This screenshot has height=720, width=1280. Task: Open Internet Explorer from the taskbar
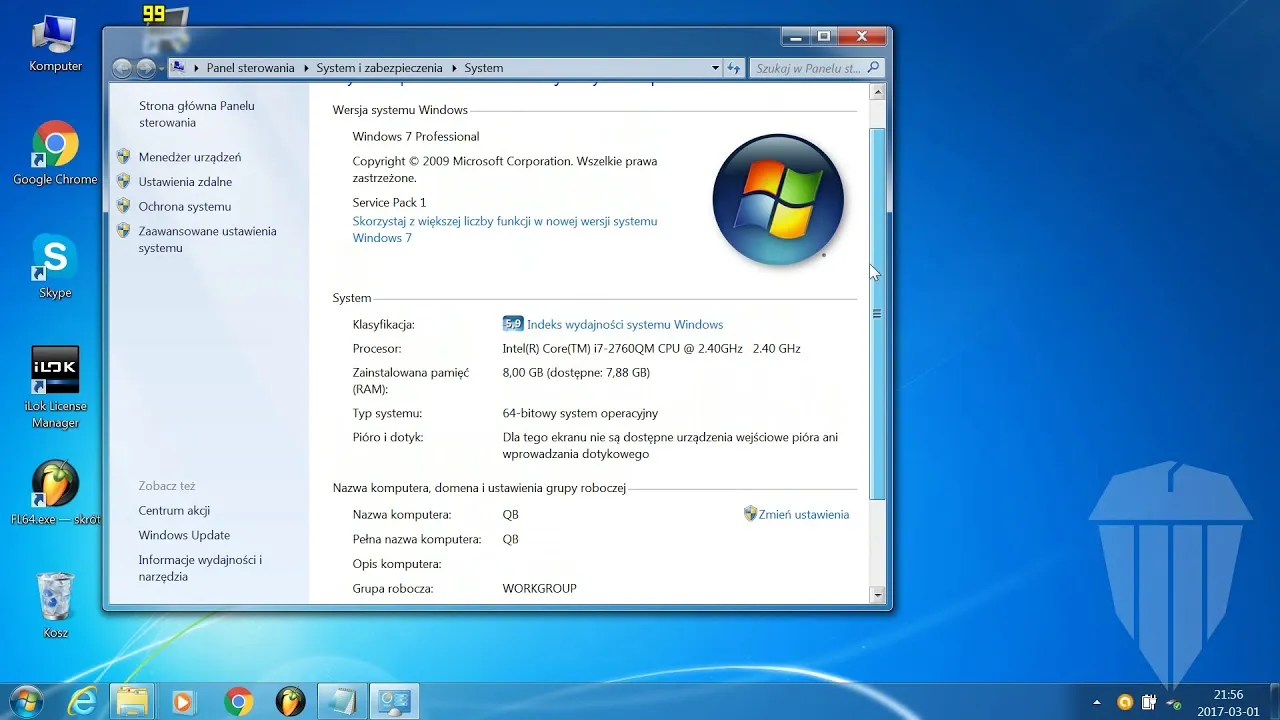(x=82, y=700)
